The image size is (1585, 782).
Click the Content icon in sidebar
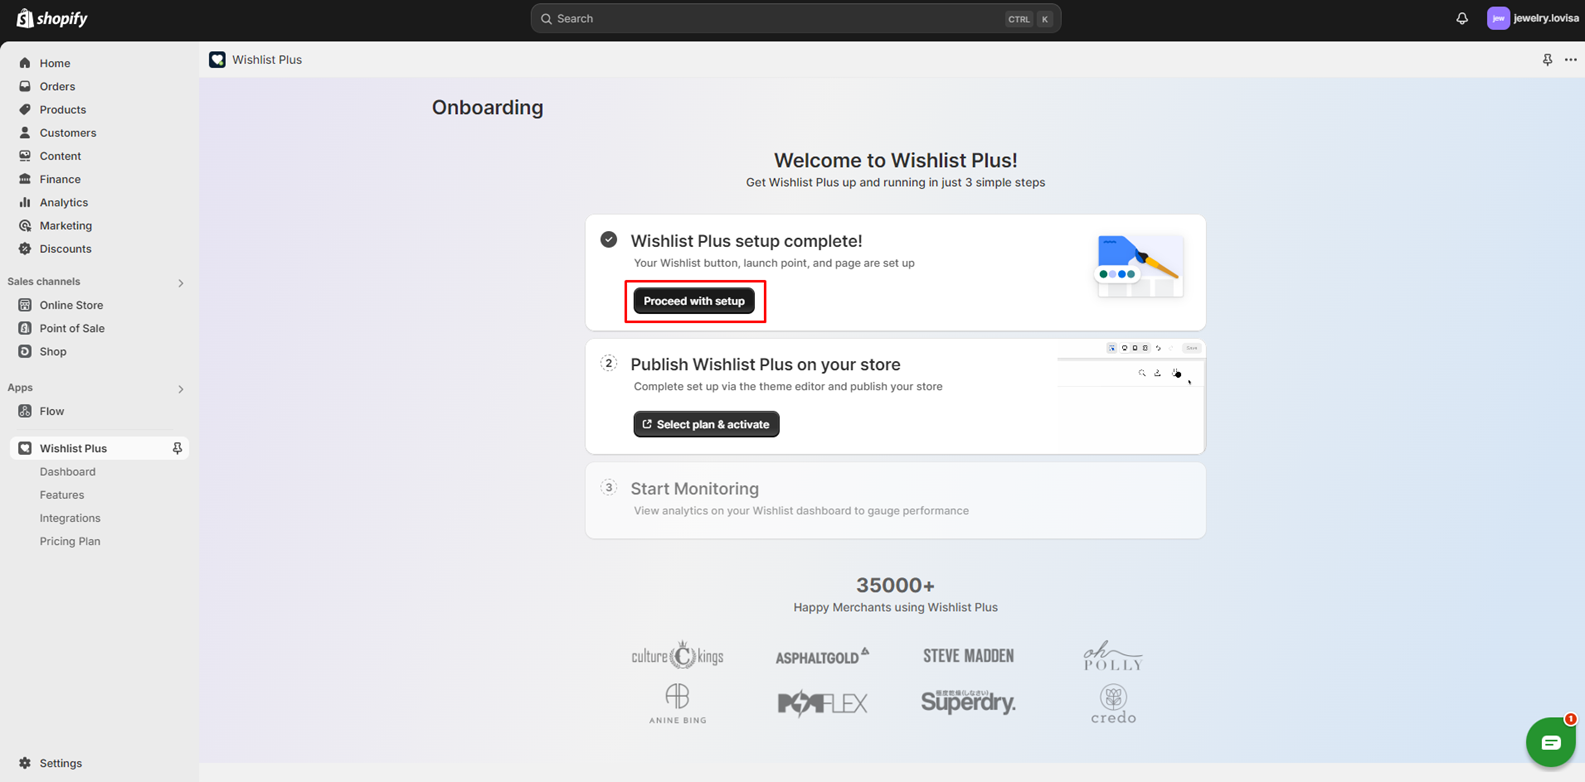pyautogui.click(x=25, y=156)
